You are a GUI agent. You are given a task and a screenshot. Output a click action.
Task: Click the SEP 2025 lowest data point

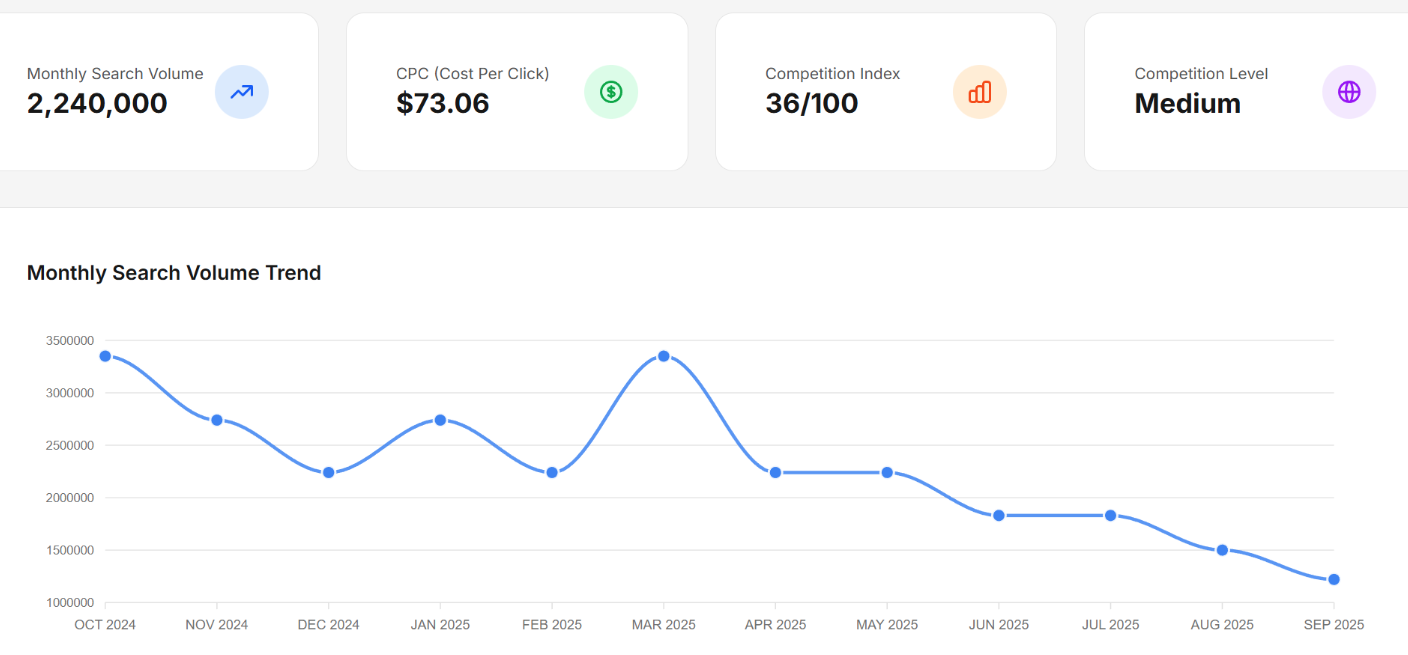click(x=1333, y=579)
